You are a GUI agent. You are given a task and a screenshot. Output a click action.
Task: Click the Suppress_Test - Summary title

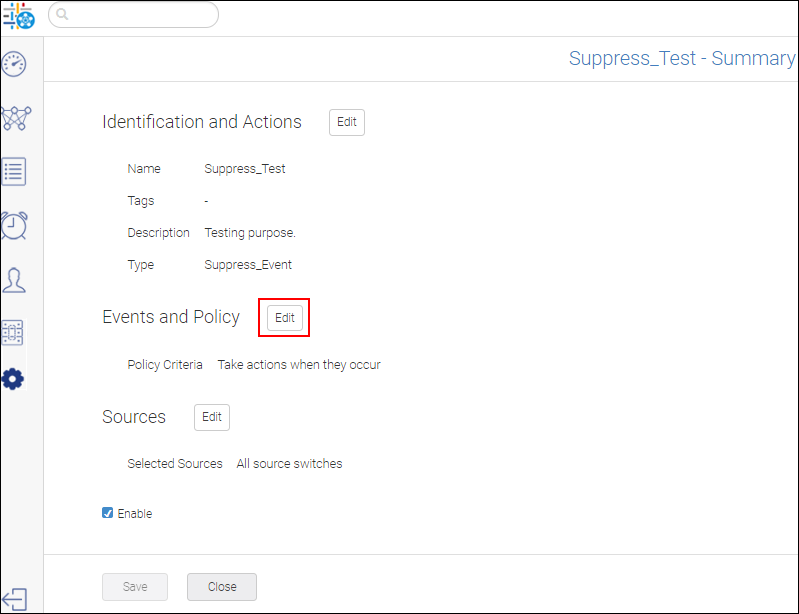pyautogui.click(x=681, y=59)
